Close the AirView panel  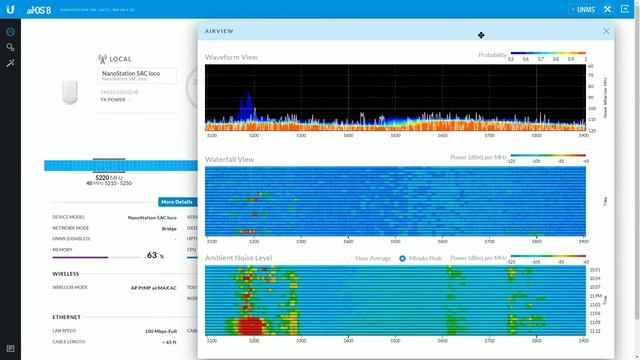point(606,31)
